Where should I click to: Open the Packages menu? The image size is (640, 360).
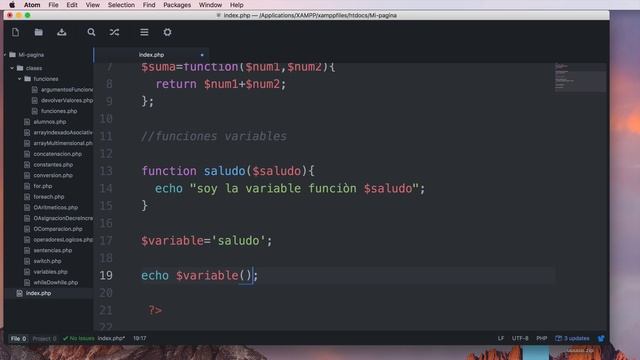click(x=177, y=5)
